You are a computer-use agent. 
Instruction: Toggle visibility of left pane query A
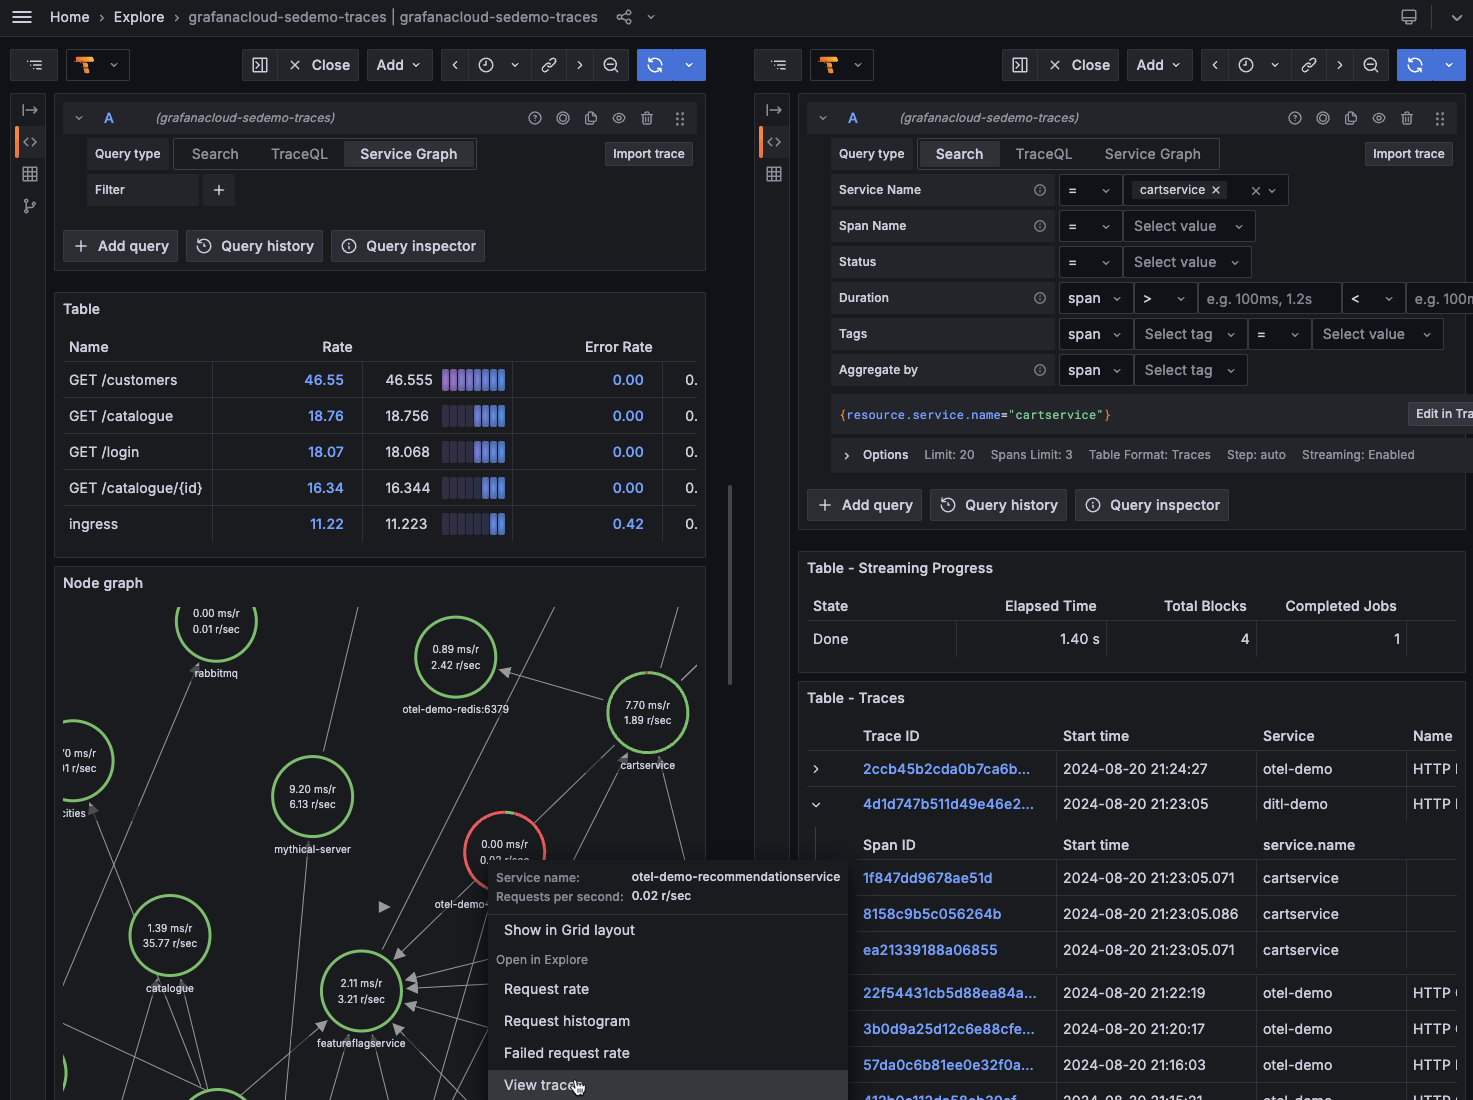(x=619, y=118)
